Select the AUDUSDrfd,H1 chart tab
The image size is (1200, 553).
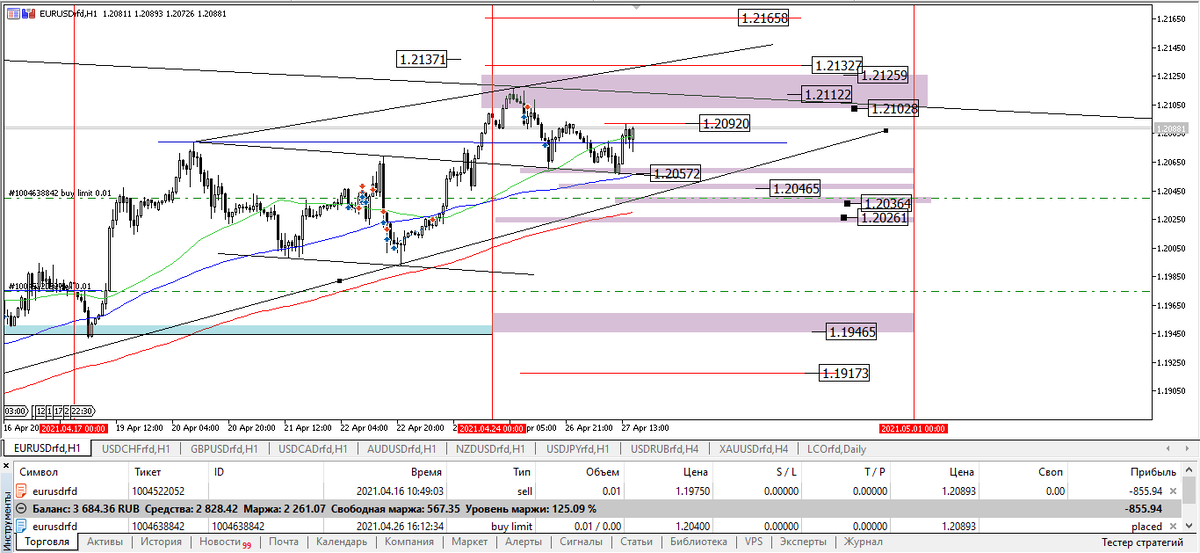[x=403, y=449]
